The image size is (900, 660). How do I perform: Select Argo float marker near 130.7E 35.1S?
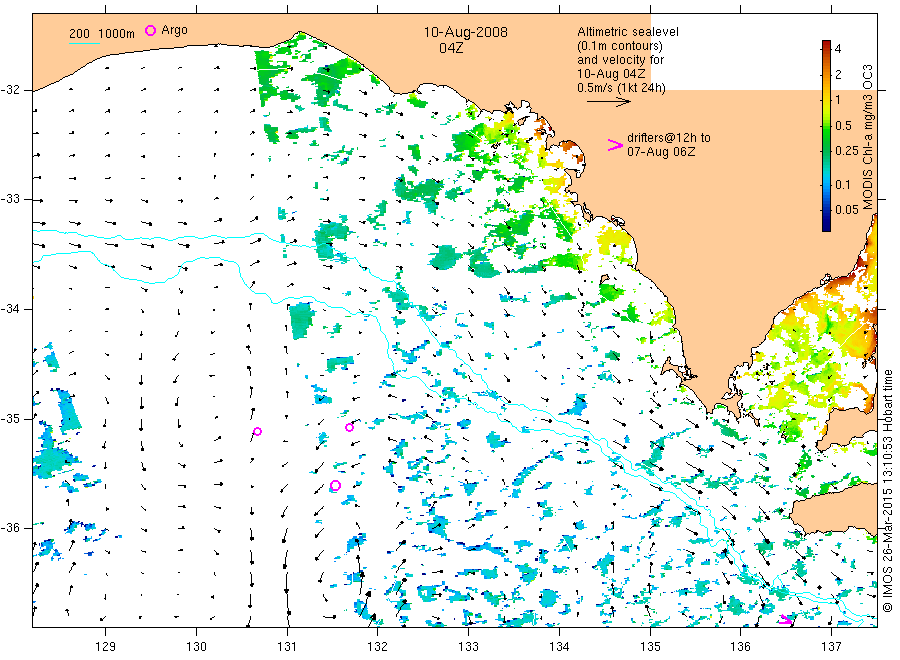[x=258, y=432]
